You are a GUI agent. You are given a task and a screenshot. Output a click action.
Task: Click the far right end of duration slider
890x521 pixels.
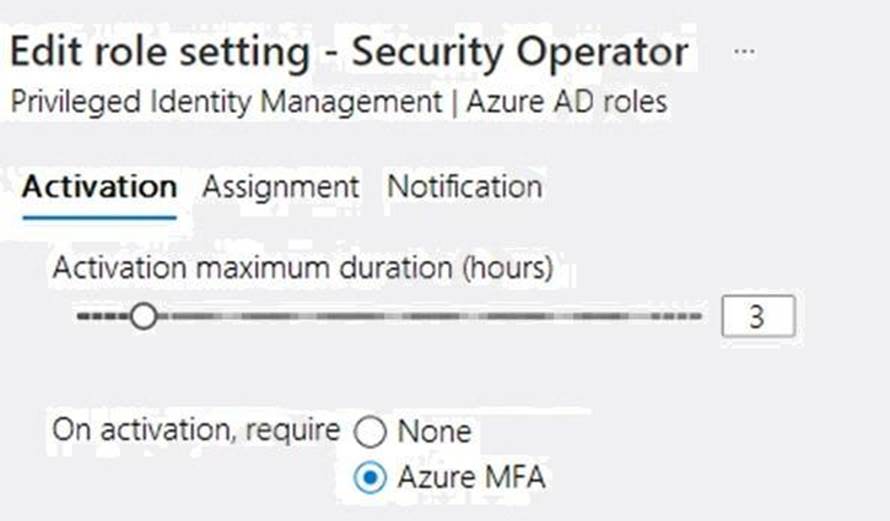click(696, 317)
